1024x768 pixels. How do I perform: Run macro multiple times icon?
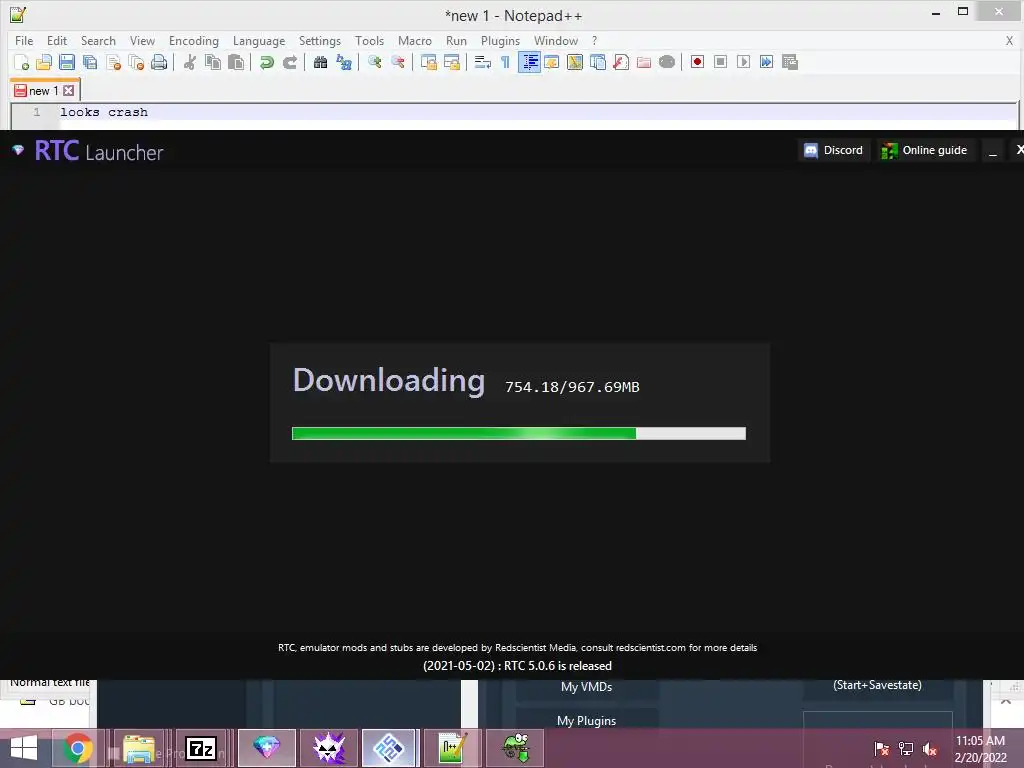[767, 62]
